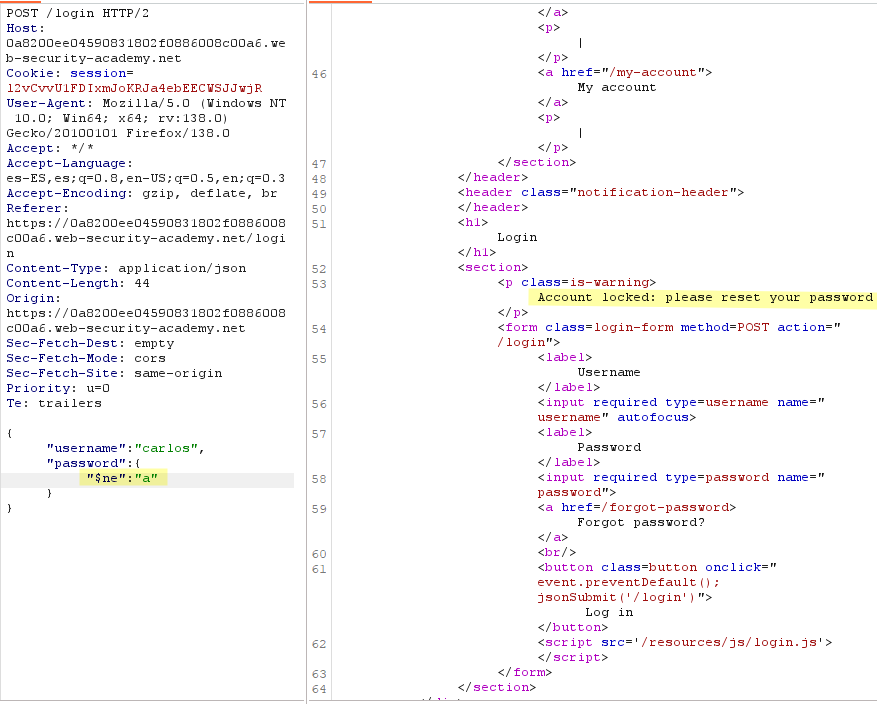Select the 'Priority: u=0' header

click(58, 389)
